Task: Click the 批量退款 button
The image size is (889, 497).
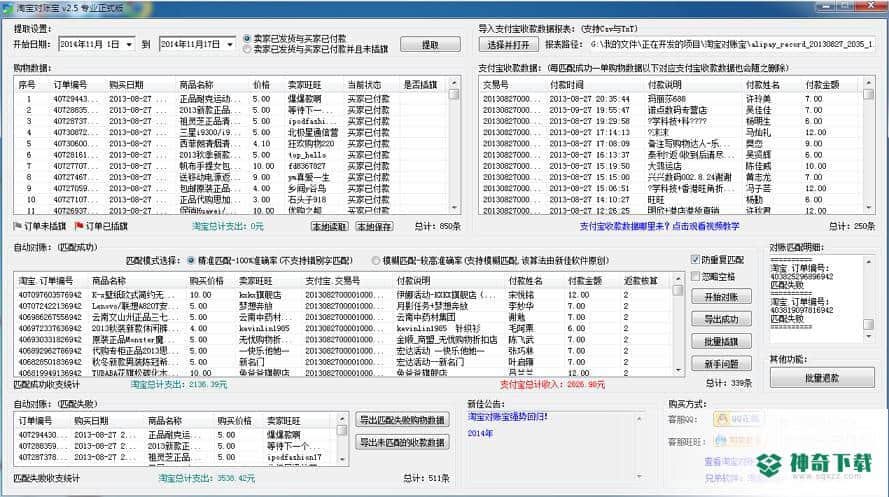Action: [822, 378]
